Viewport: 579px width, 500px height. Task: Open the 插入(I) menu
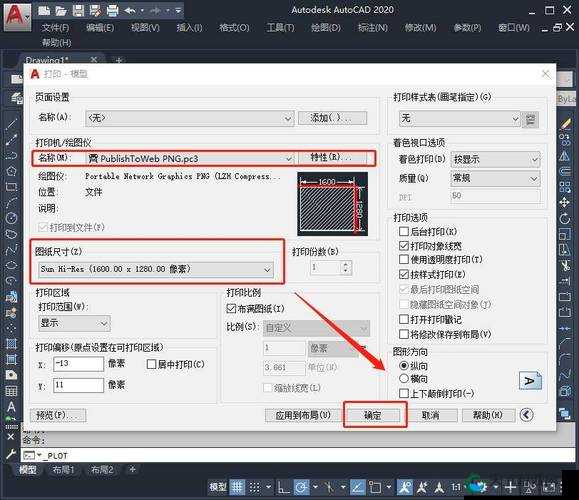[189, 28]
